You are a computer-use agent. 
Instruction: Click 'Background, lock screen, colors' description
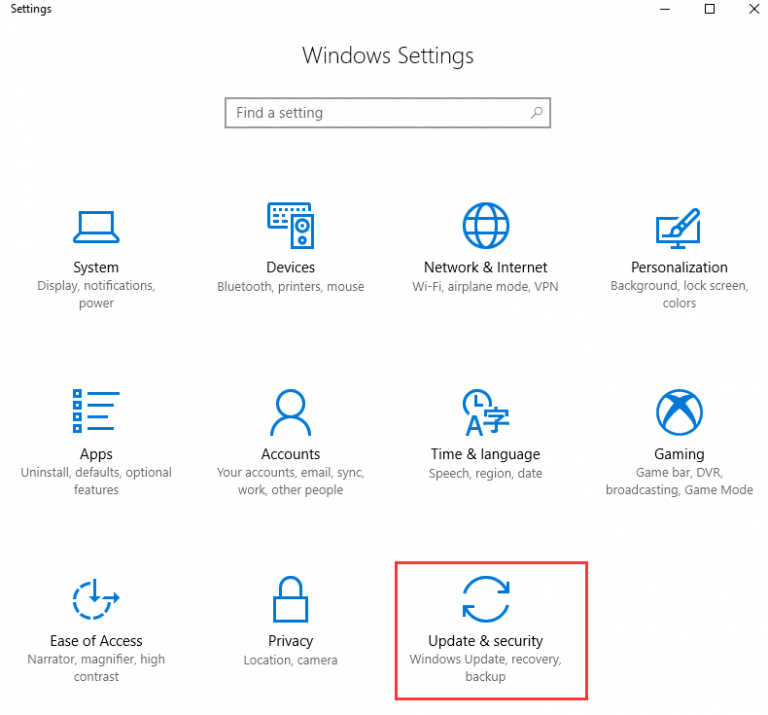(679, 294)
